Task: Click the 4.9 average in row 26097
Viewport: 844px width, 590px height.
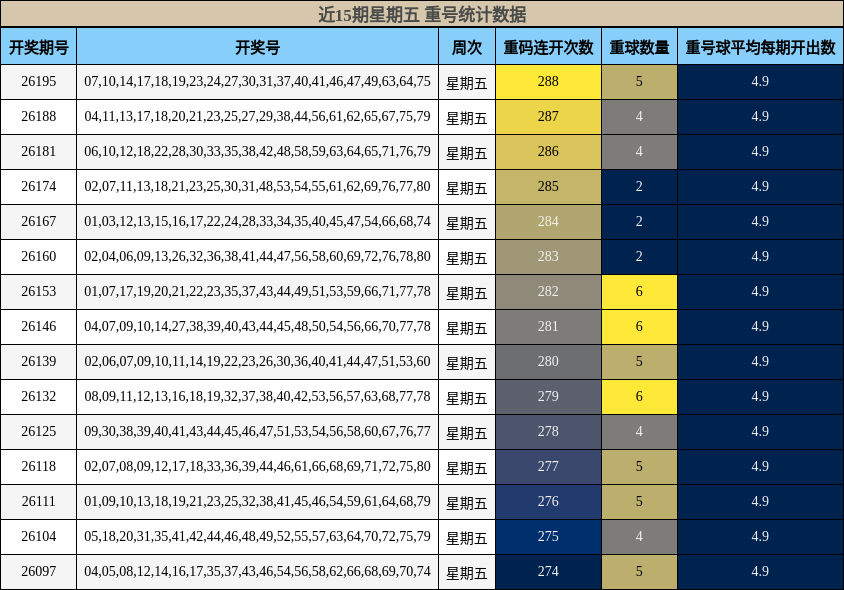Action: pyautogui.click(x=760, y=572)
